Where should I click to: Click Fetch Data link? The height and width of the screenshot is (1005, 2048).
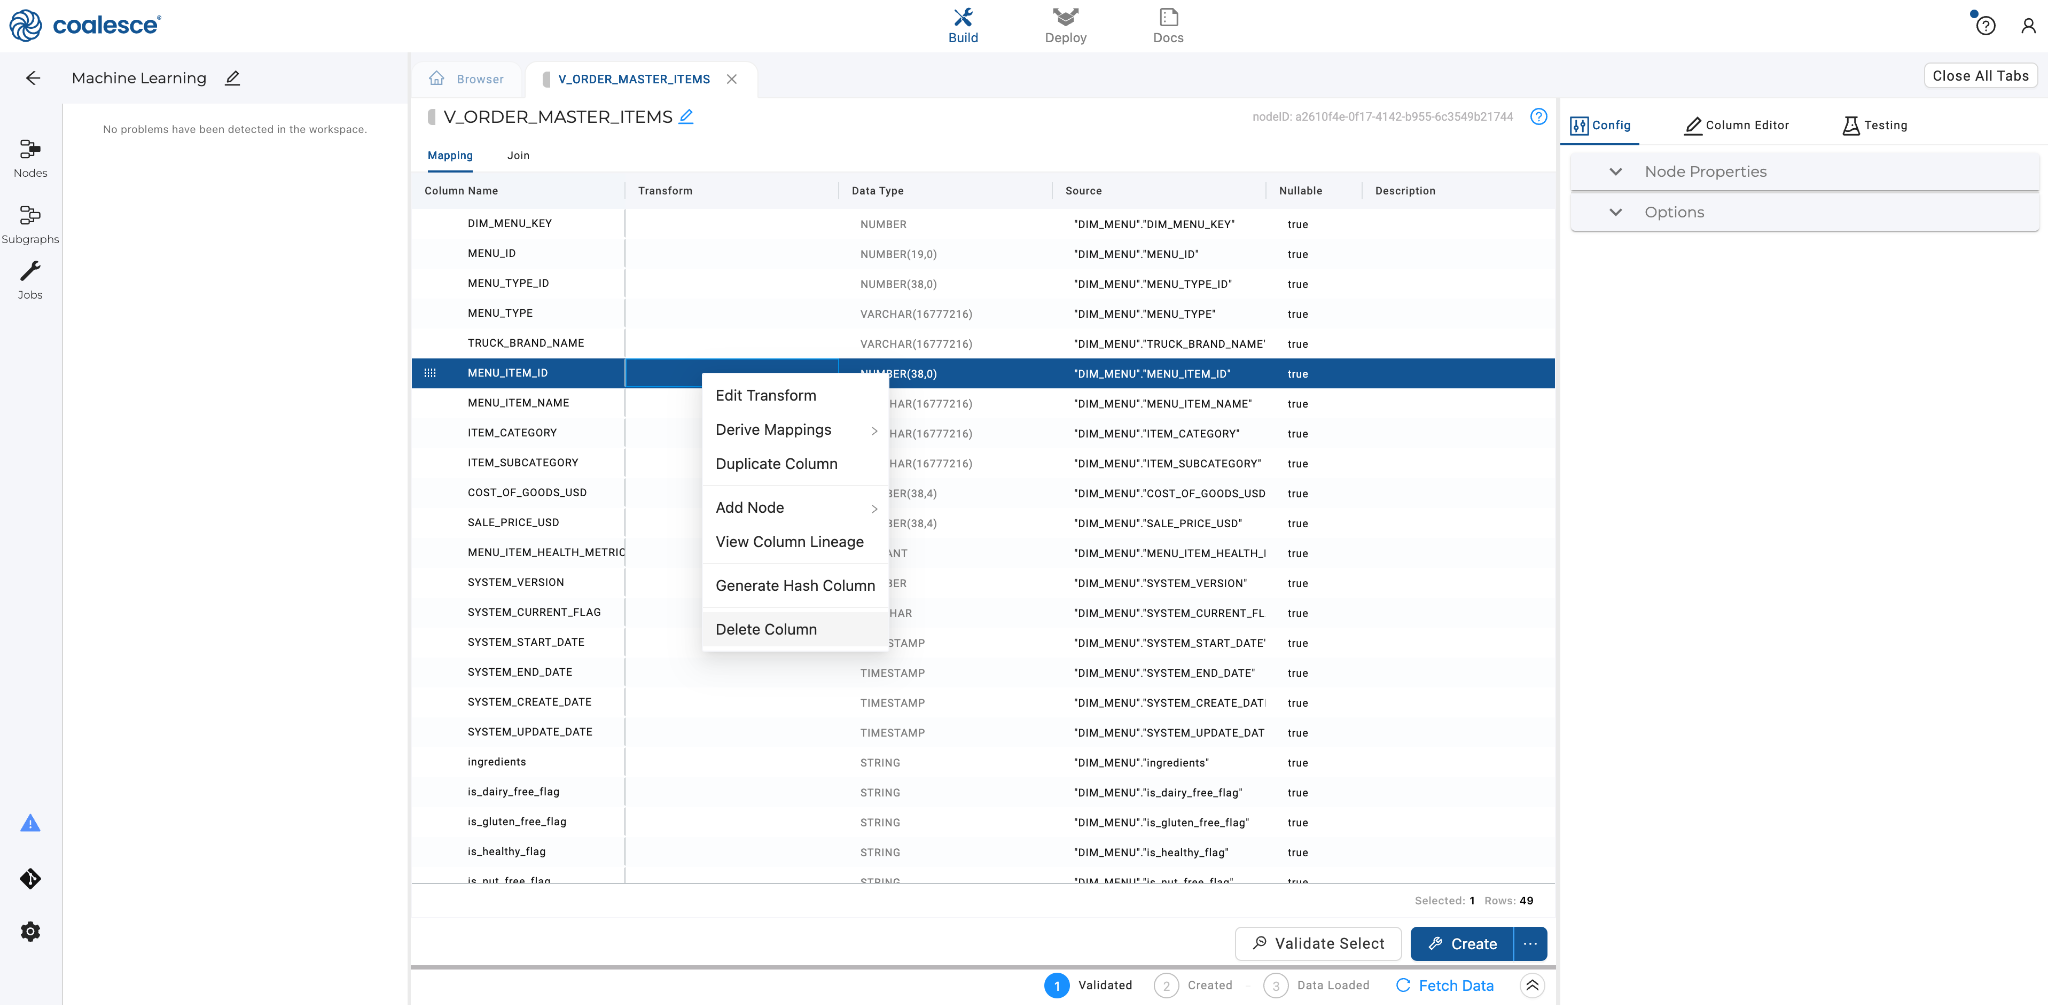point(1445,986)
